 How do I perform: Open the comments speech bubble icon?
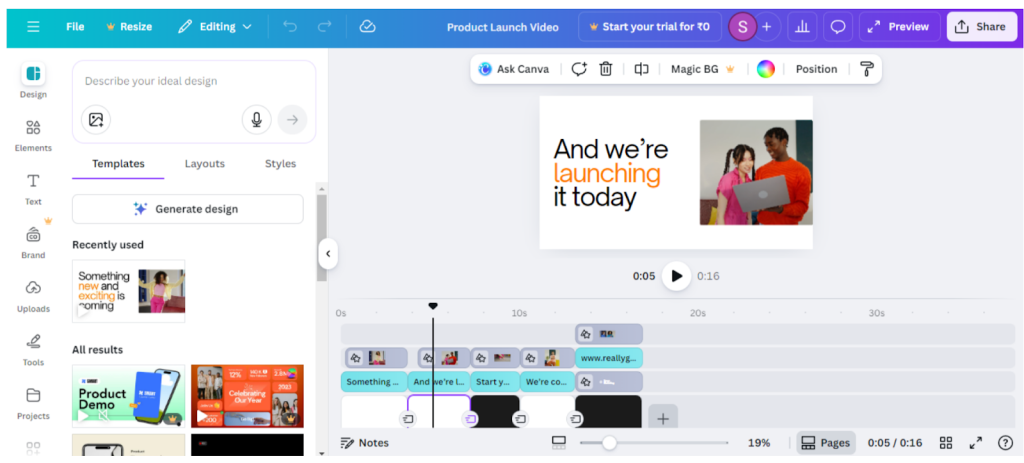[838, 27]
